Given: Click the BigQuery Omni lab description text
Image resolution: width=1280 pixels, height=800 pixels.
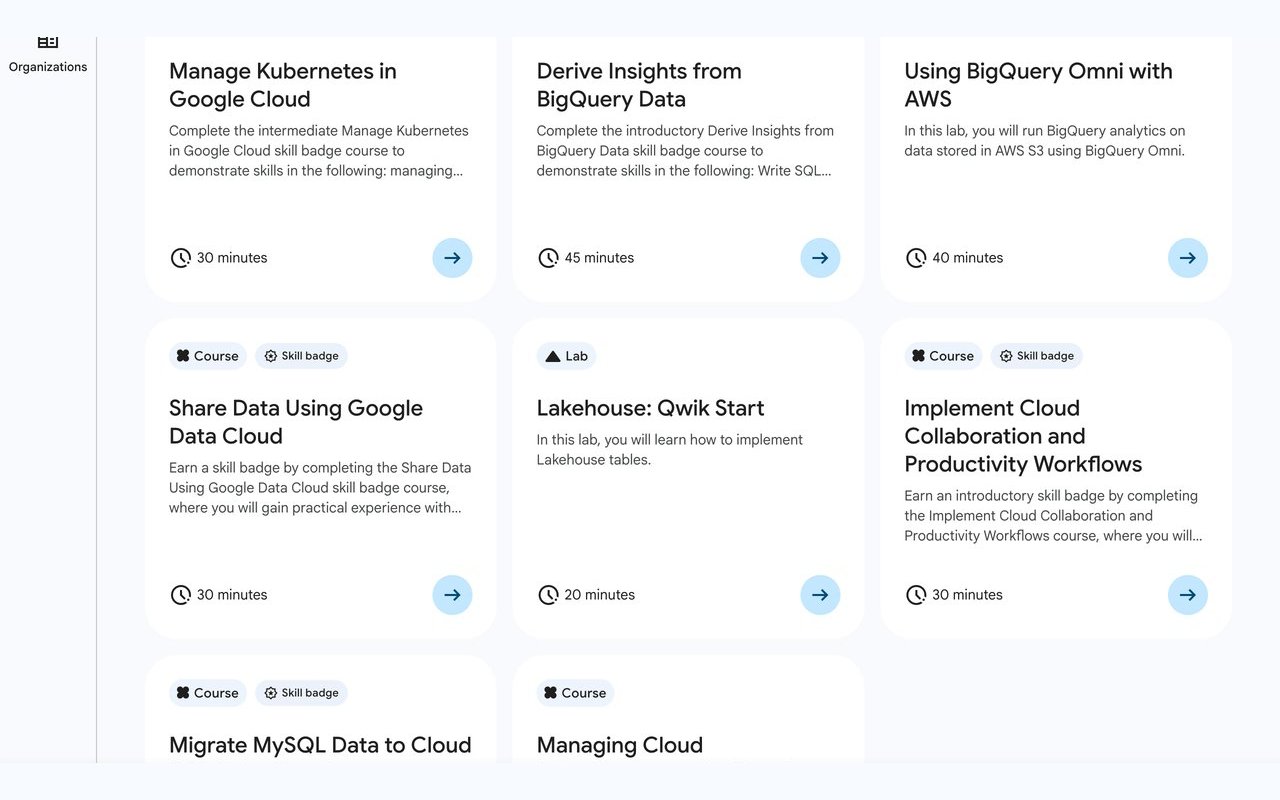Looking at the screenshot, I should 1045,141.
